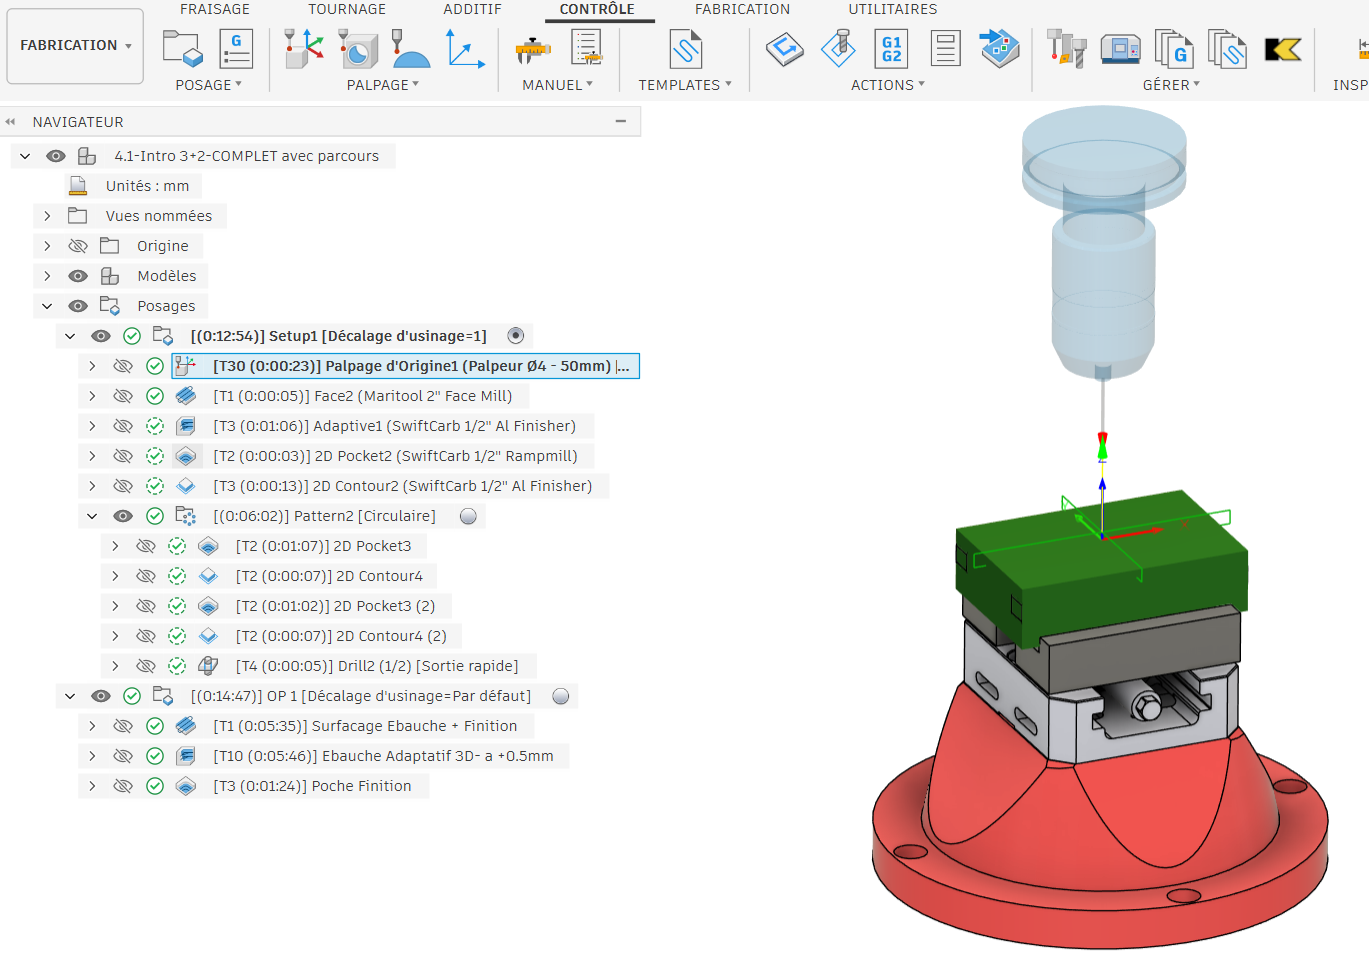Expand the Vues nommées folder

coord(47,216)
